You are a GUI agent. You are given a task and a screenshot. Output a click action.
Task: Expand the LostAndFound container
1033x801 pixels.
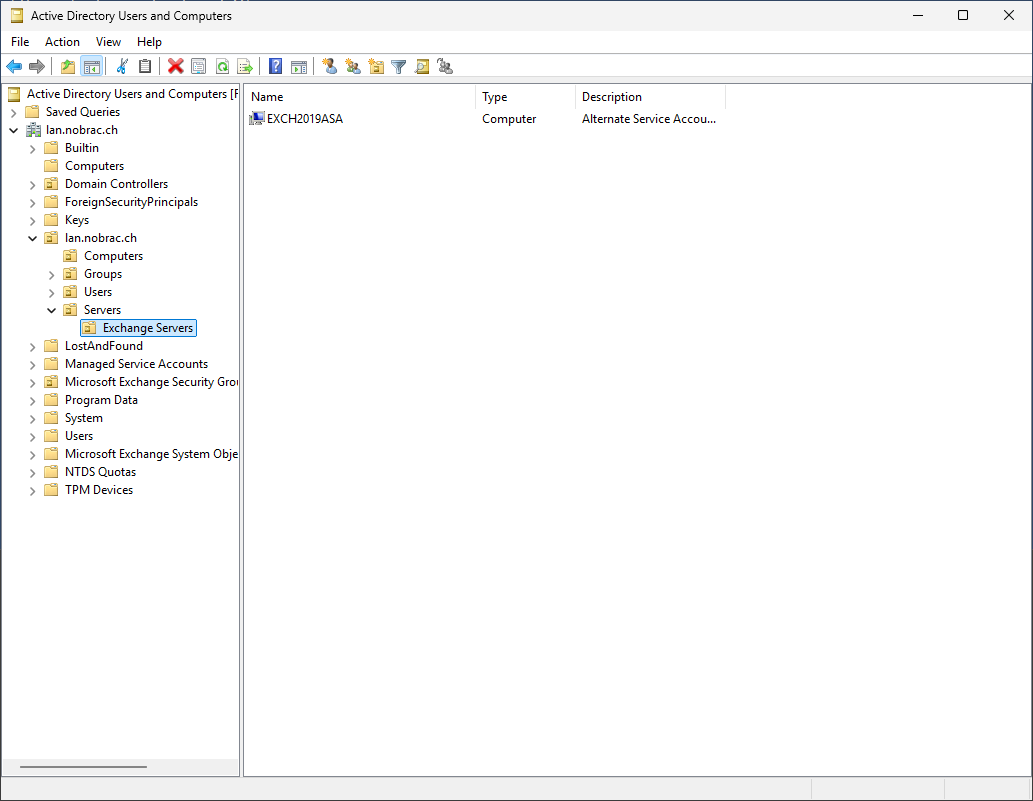32,346
